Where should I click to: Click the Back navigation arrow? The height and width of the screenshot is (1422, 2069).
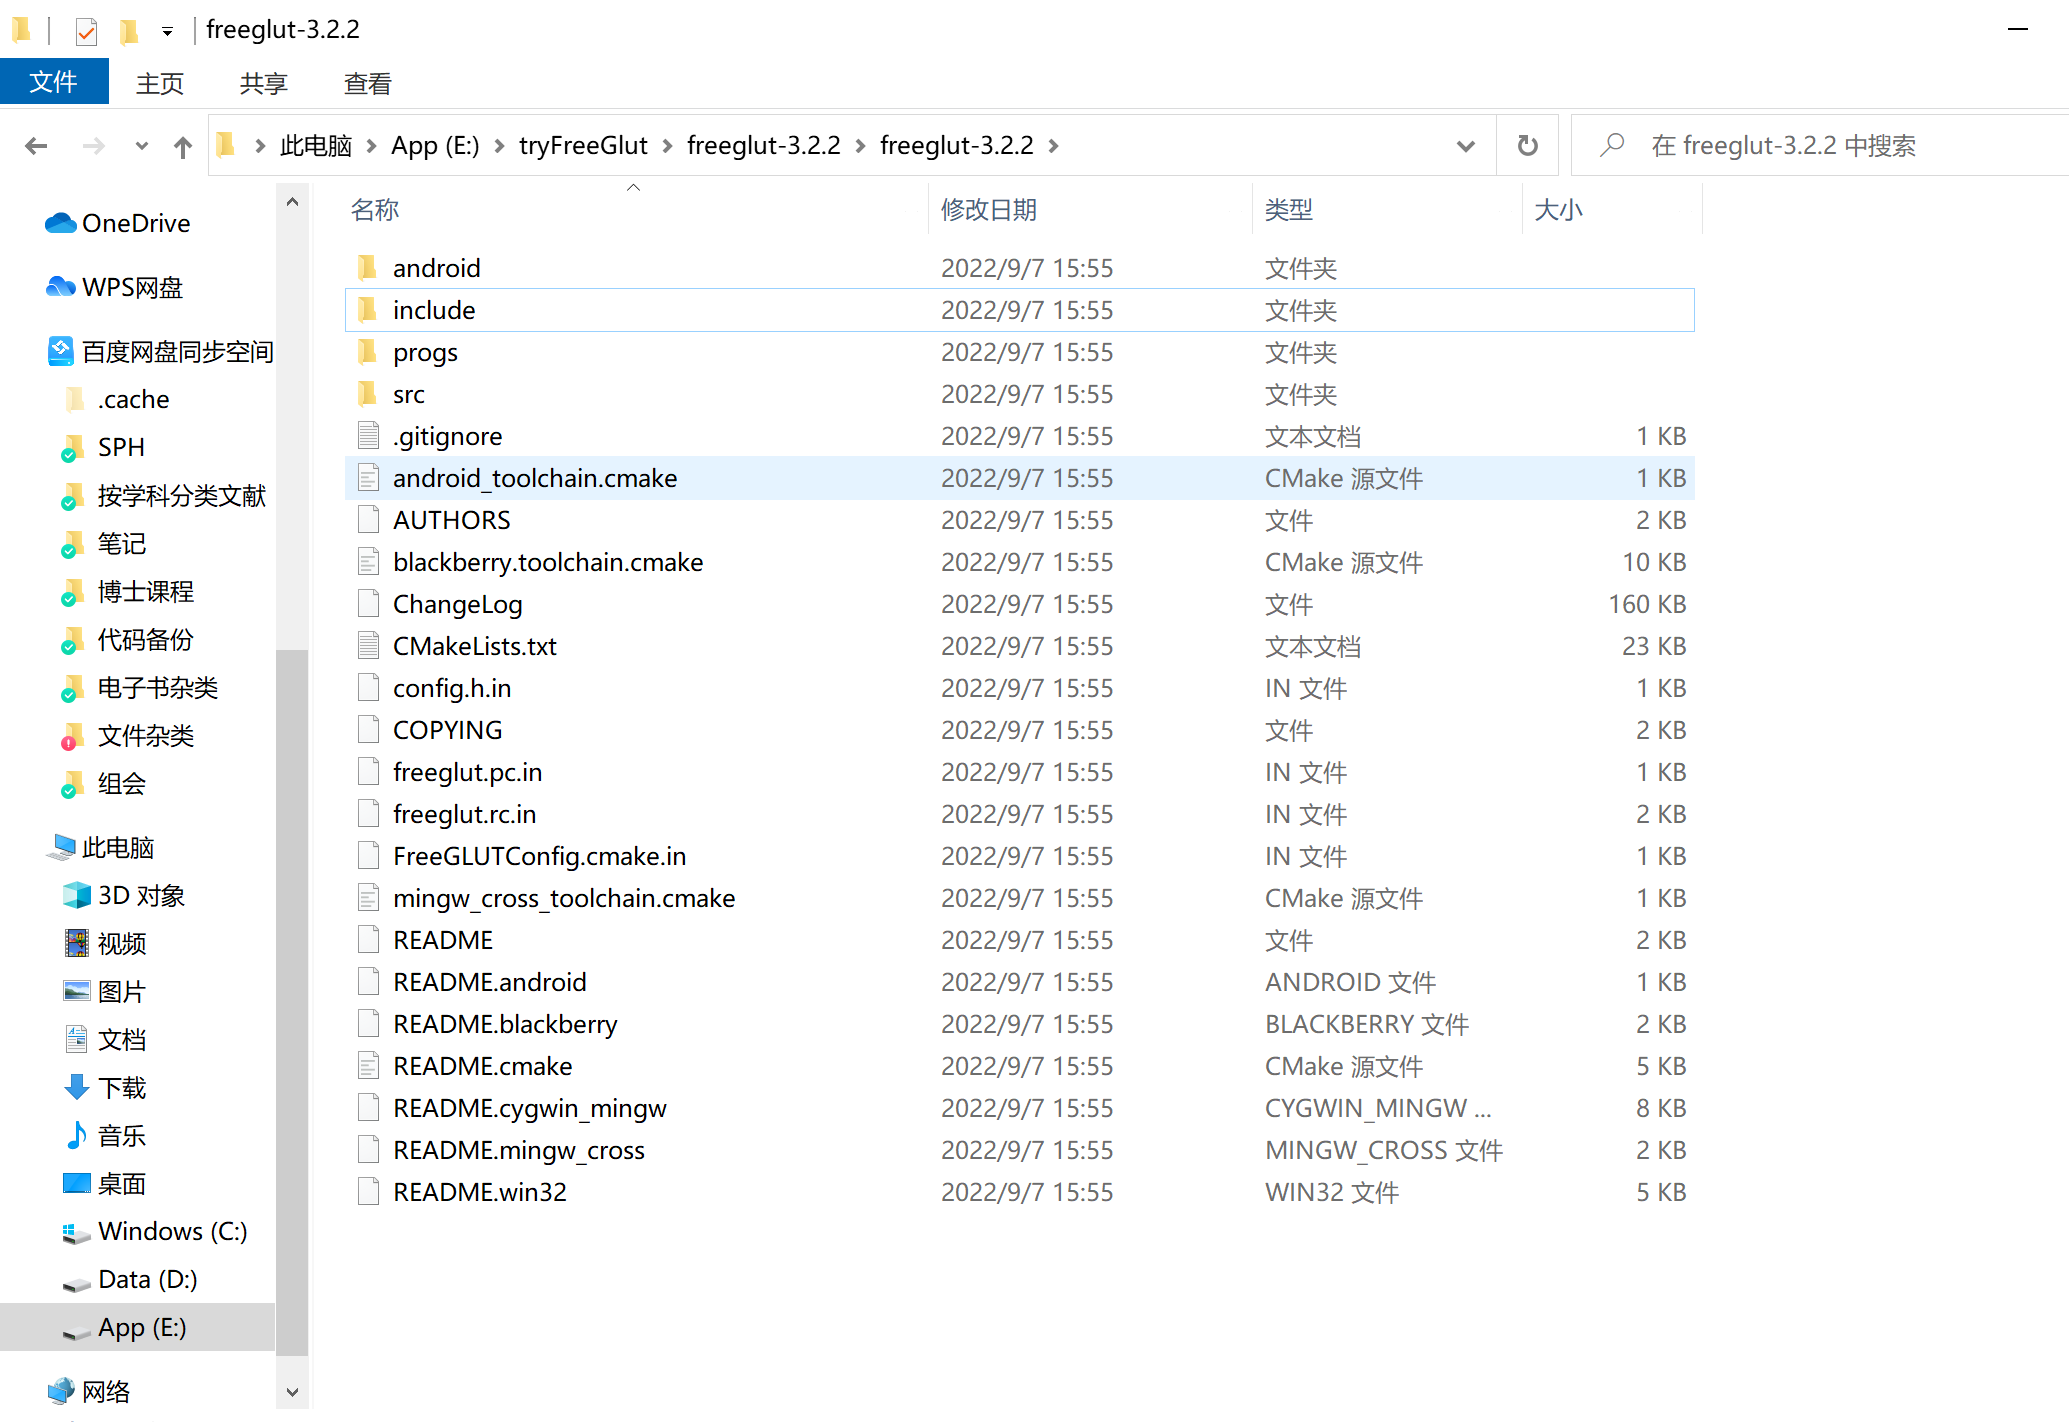click(36, 146)
